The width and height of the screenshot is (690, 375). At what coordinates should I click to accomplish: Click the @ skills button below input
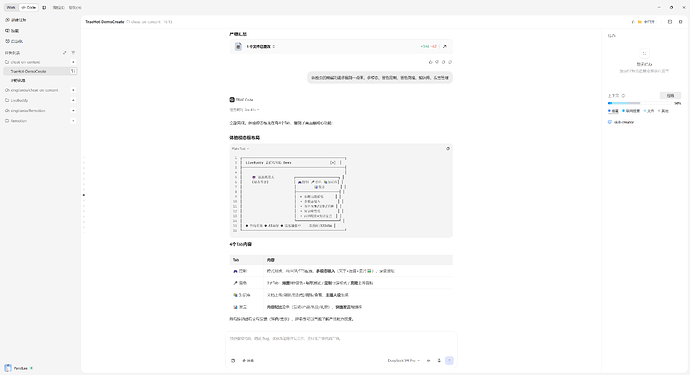point(248,360)
